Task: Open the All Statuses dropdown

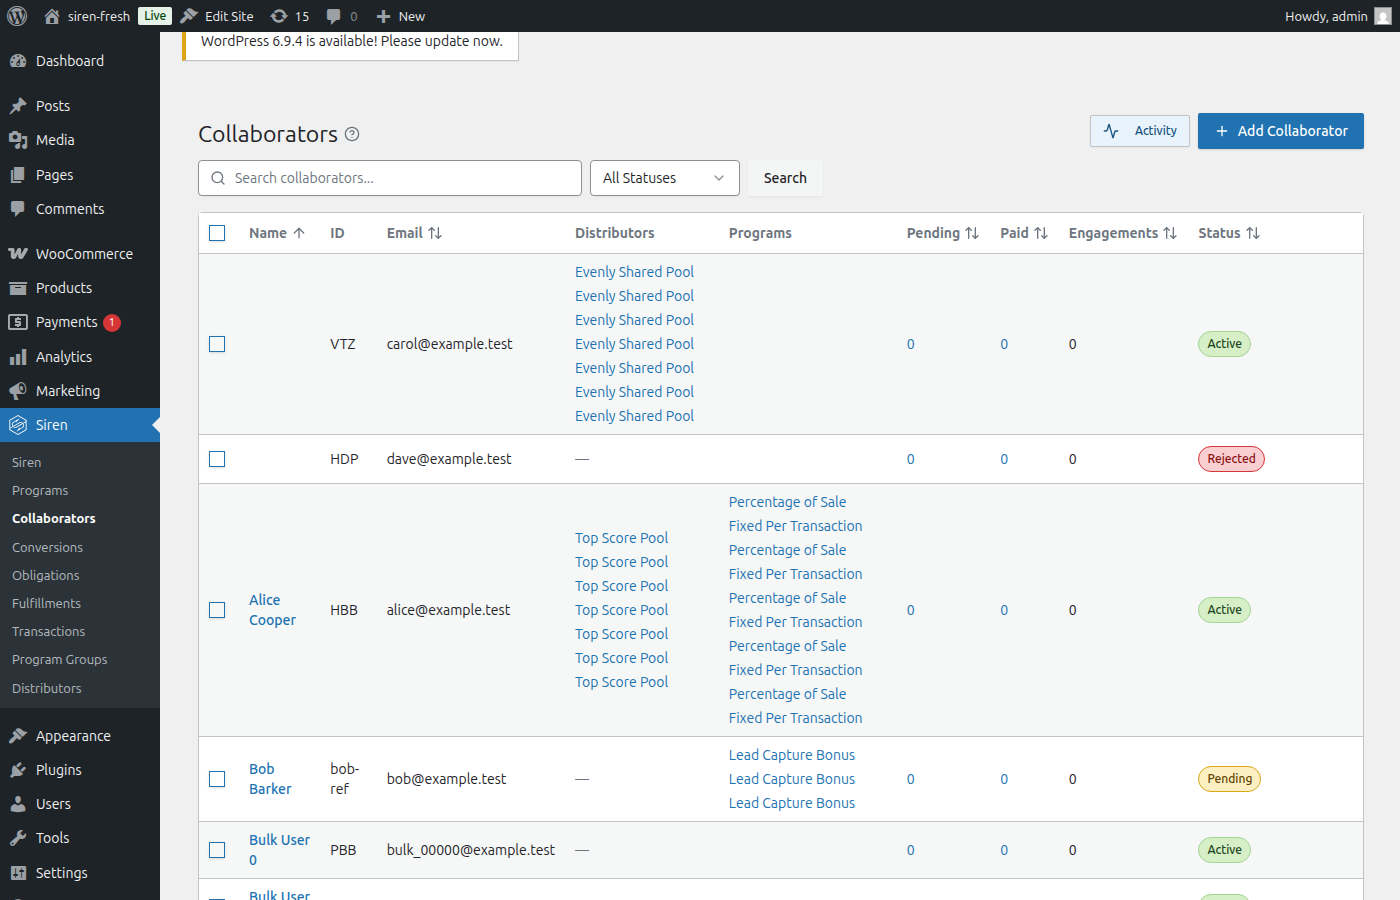Action: 664,178
